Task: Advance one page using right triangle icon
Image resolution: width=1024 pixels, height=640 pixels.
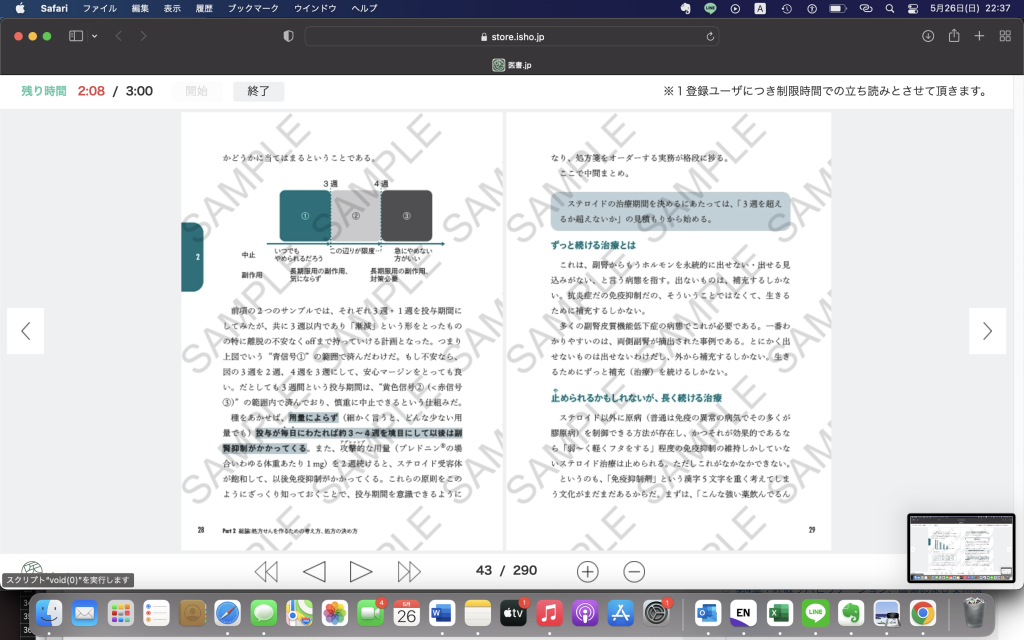Action: [x=361, y=571]
